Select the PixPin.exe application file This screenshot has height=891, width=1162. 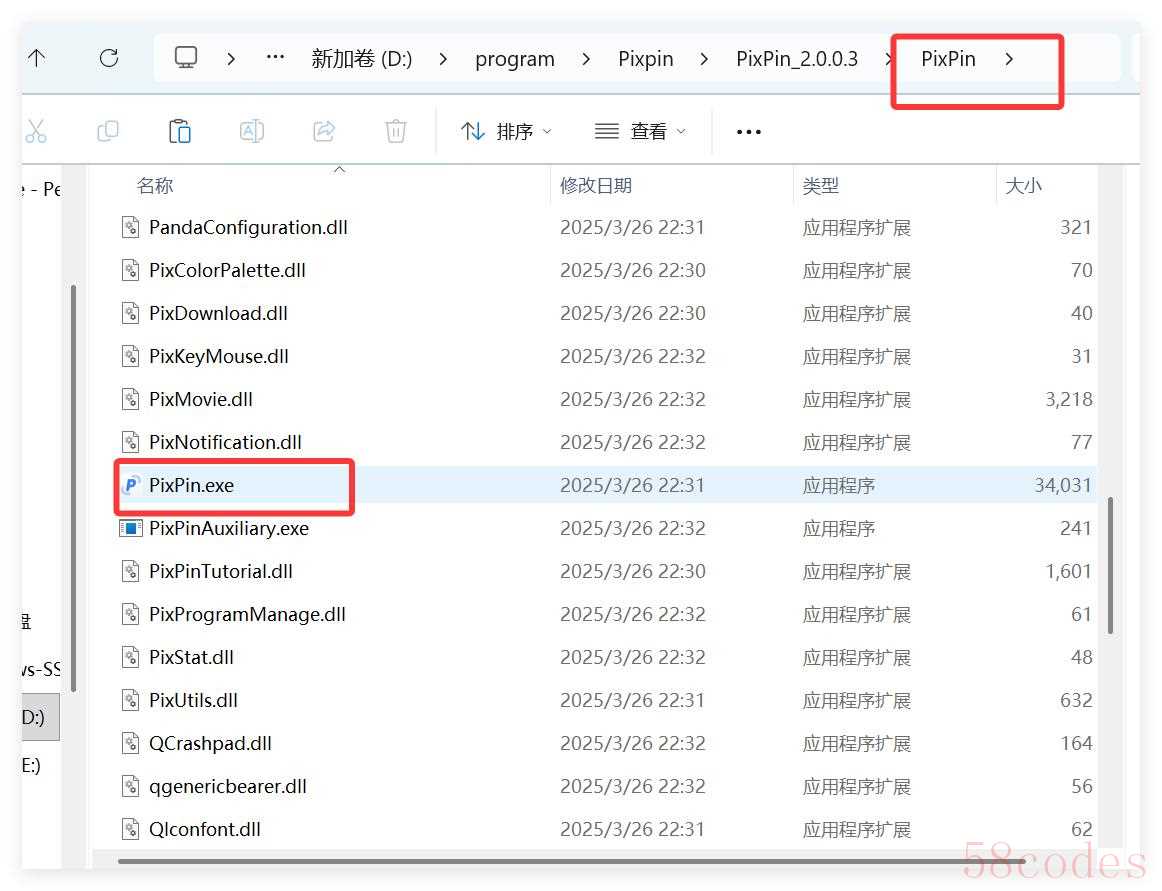coord(191,485)
